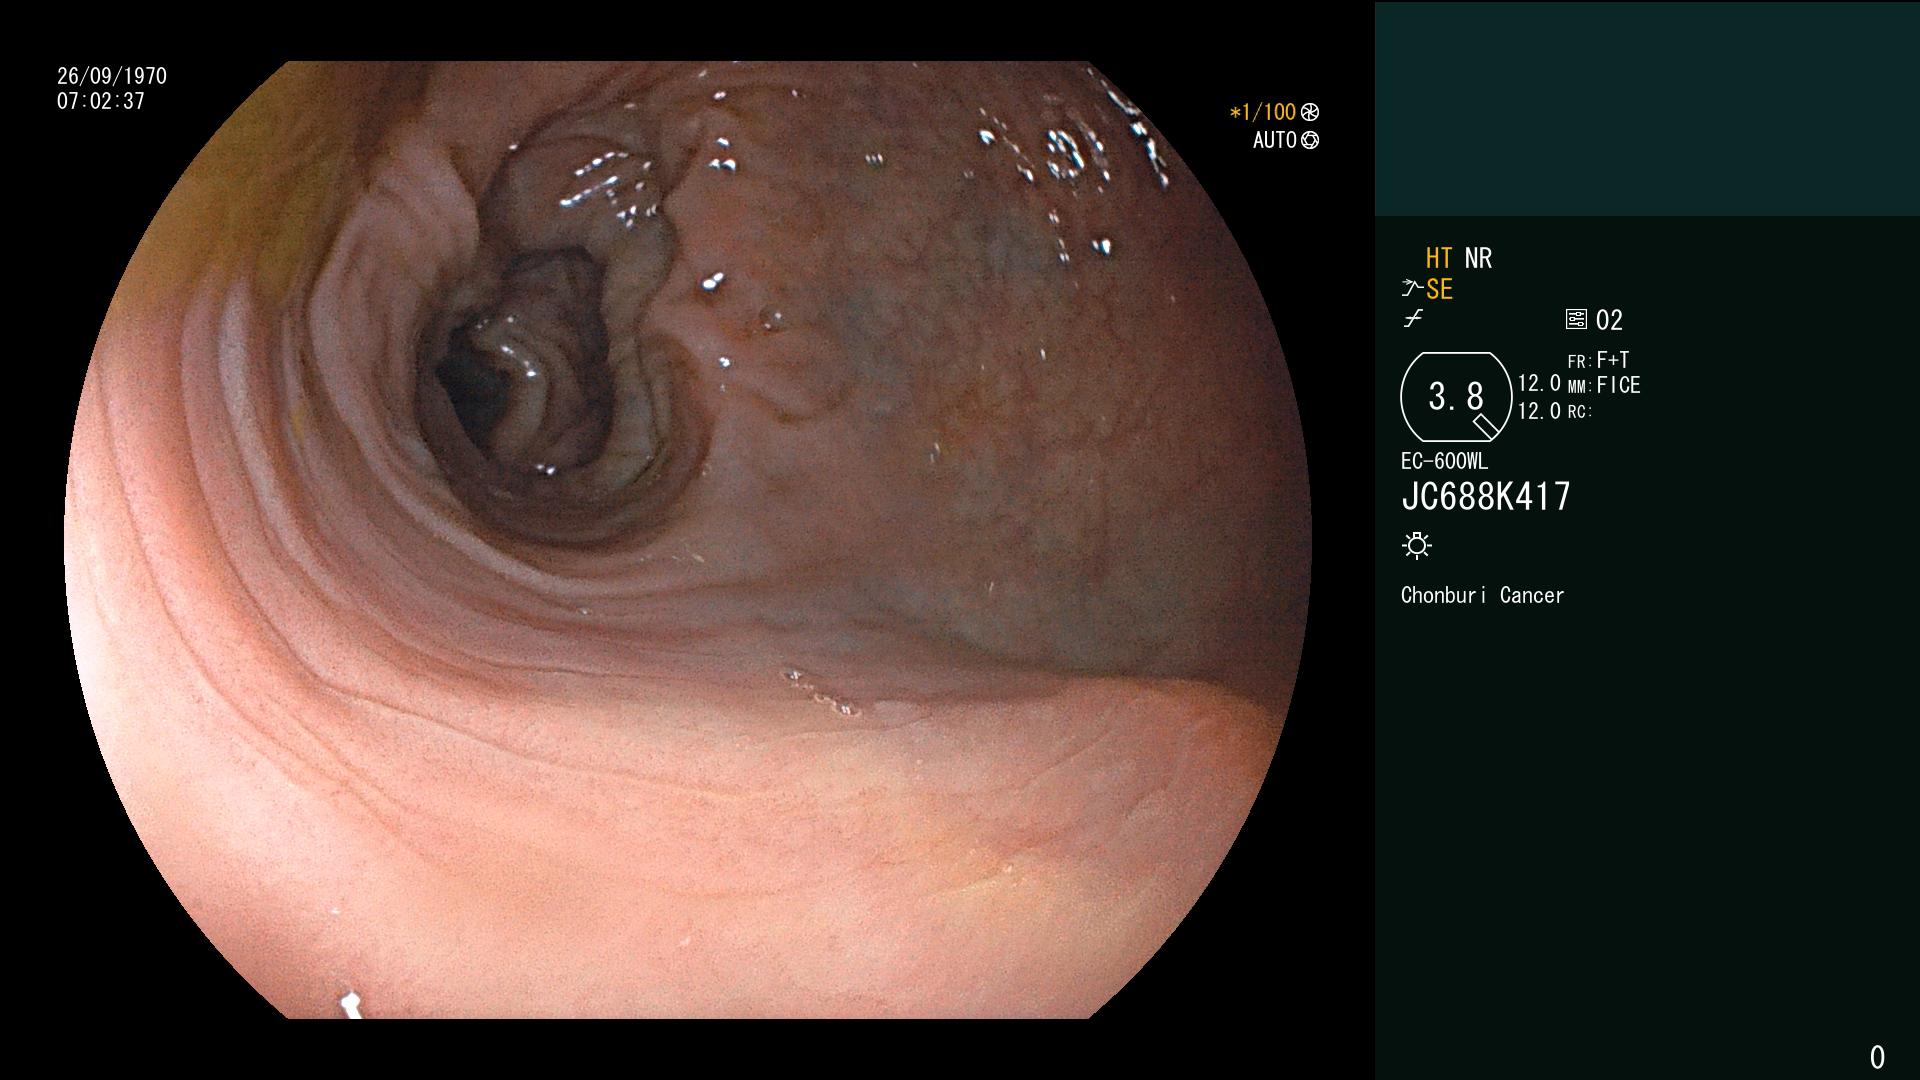Click the NR noise reduction indicator
This screenshot has height=1080, width=1920.
pos(1478,259)
